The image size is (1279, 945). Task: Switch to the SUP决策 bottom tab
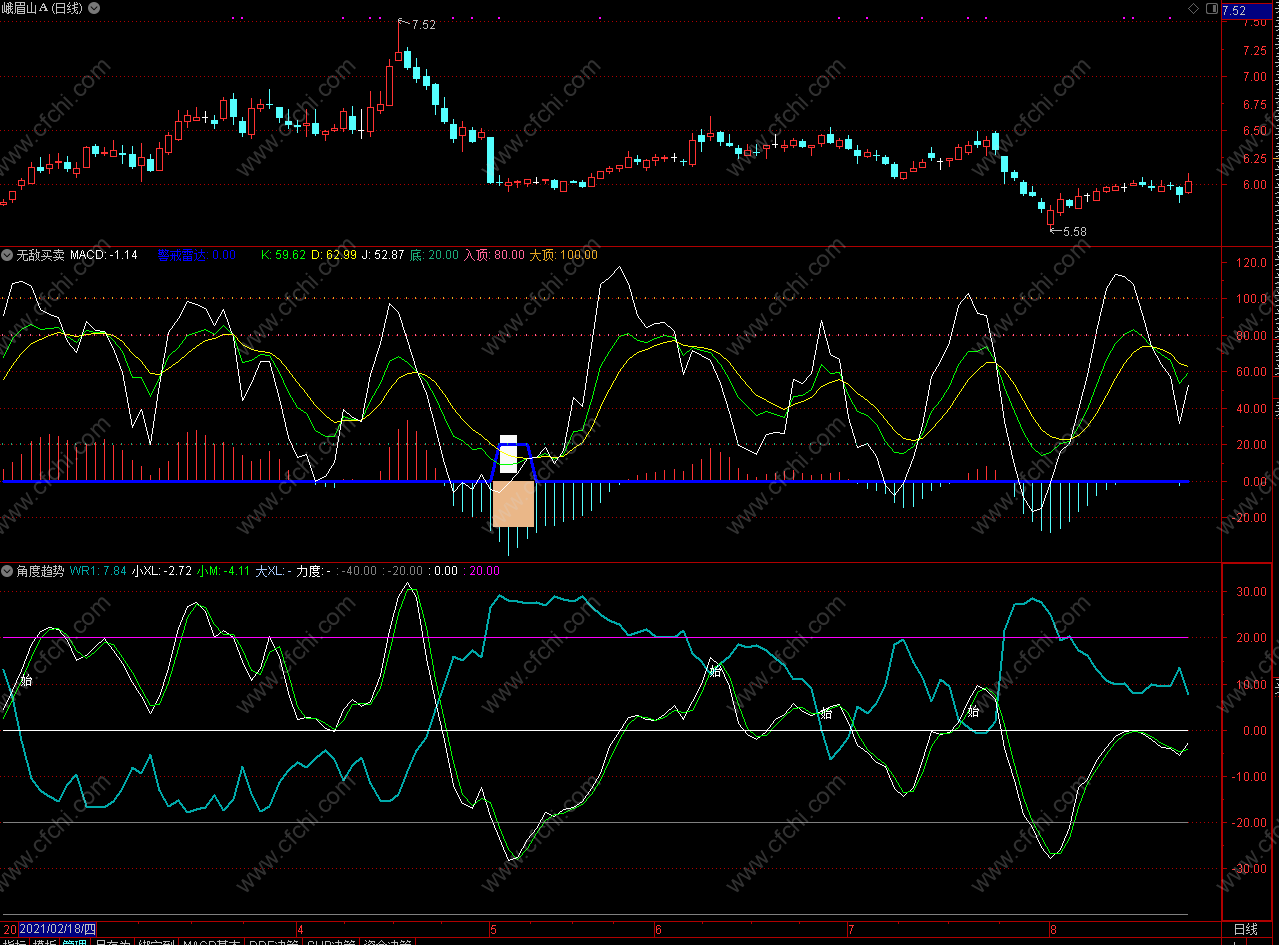coord(332,941)
